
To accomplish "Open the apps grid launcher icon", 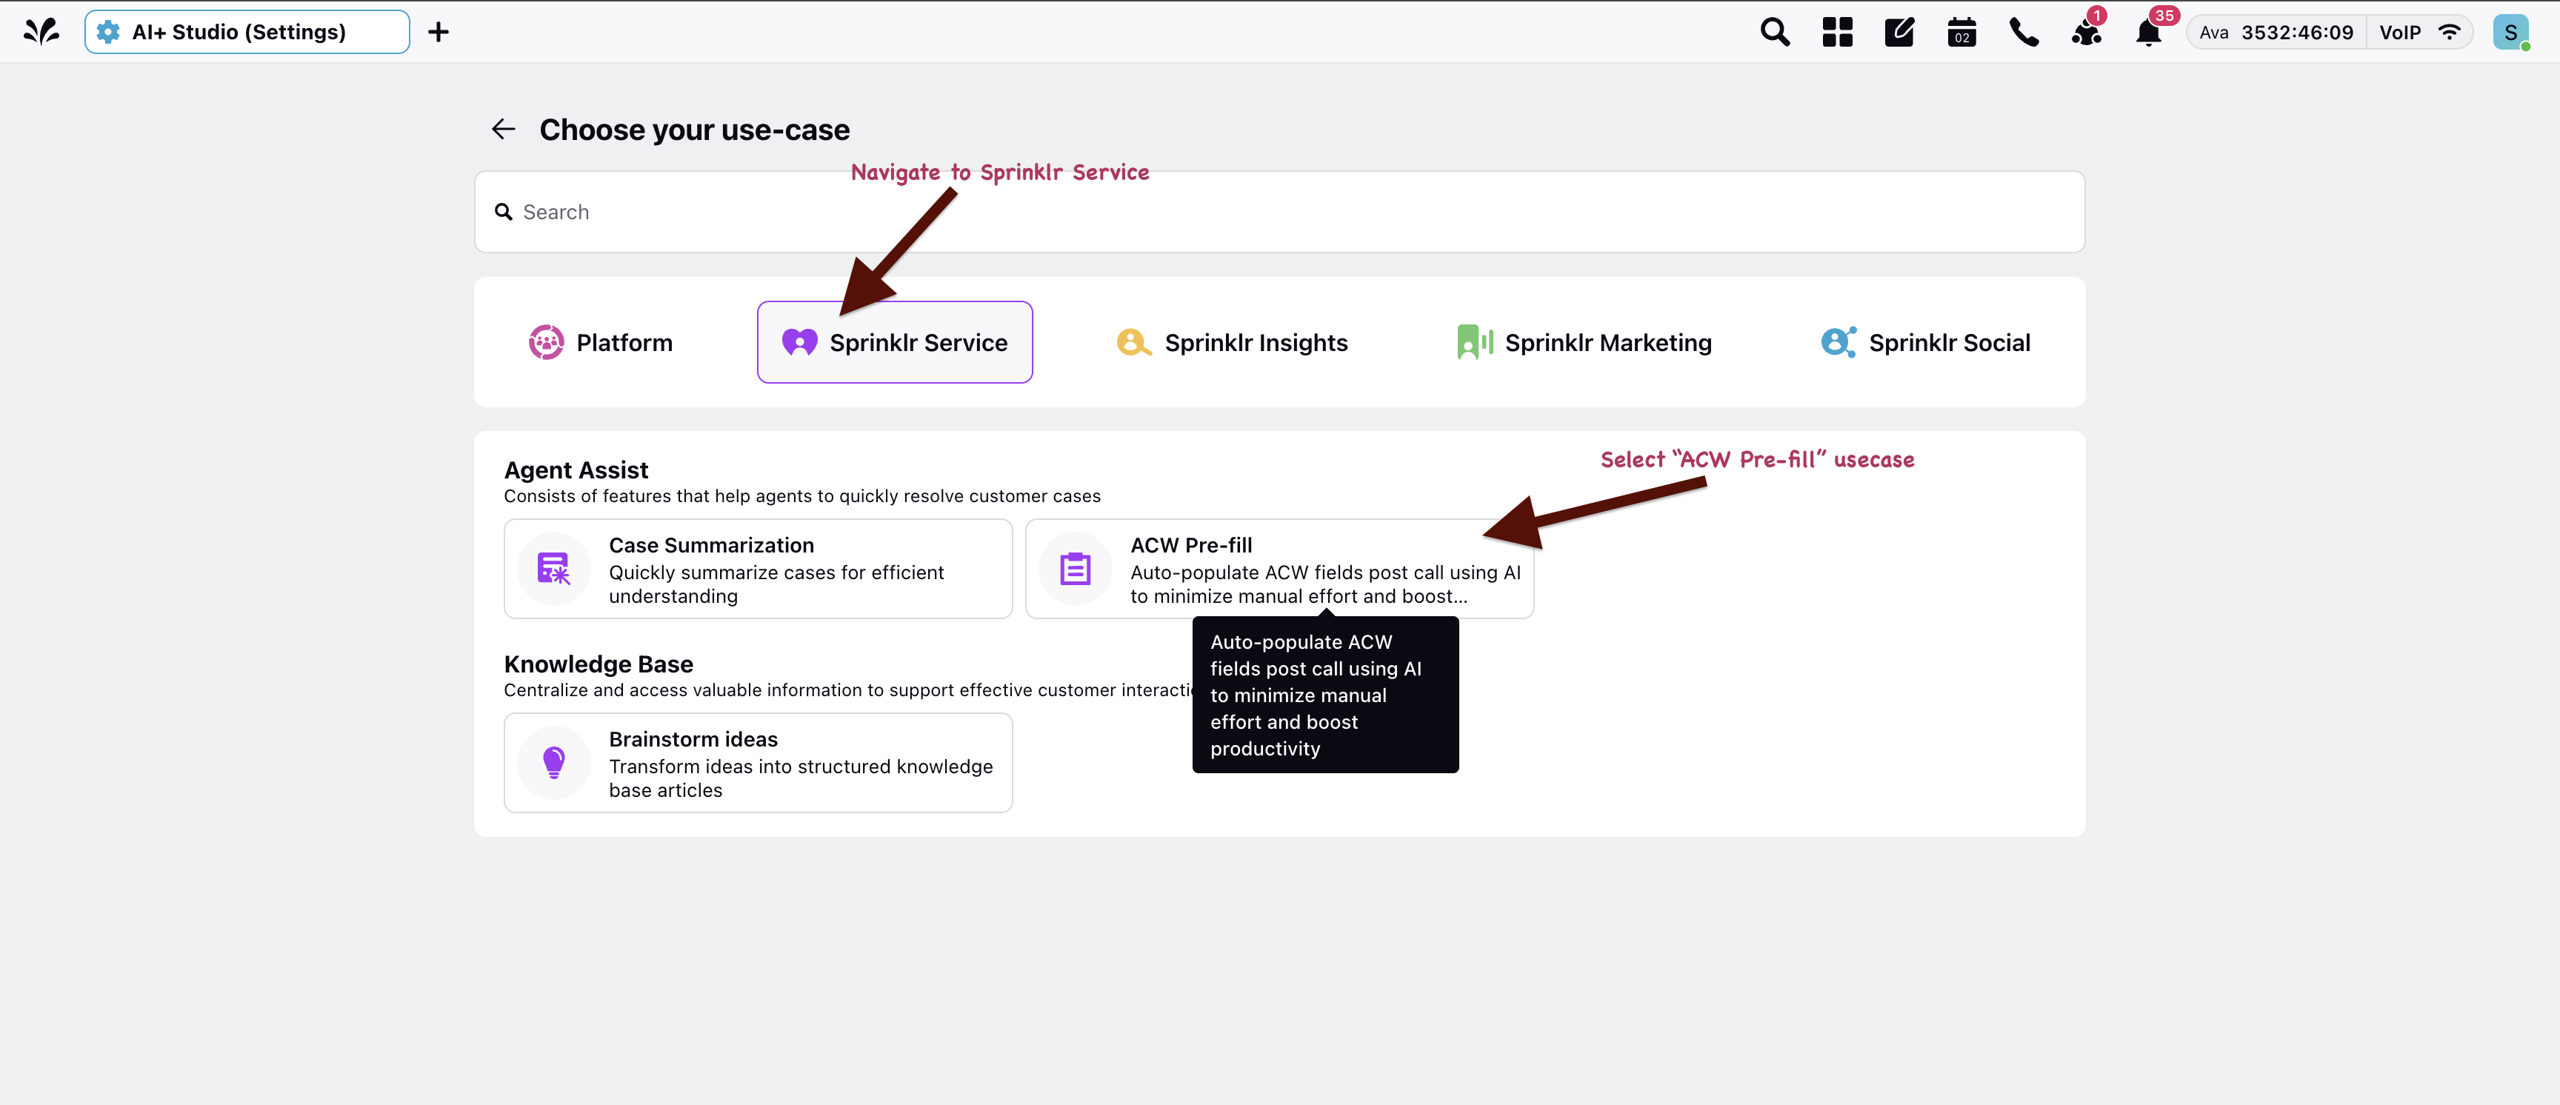I will [x=1837, y=32].
